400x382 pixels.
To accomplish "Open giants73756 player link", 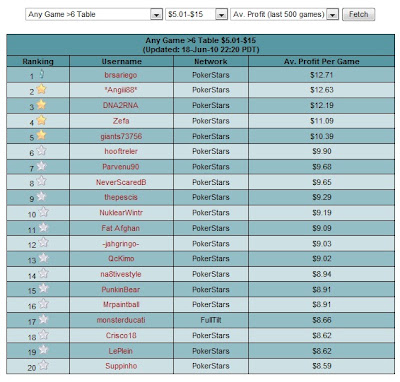I will (121, 136).
